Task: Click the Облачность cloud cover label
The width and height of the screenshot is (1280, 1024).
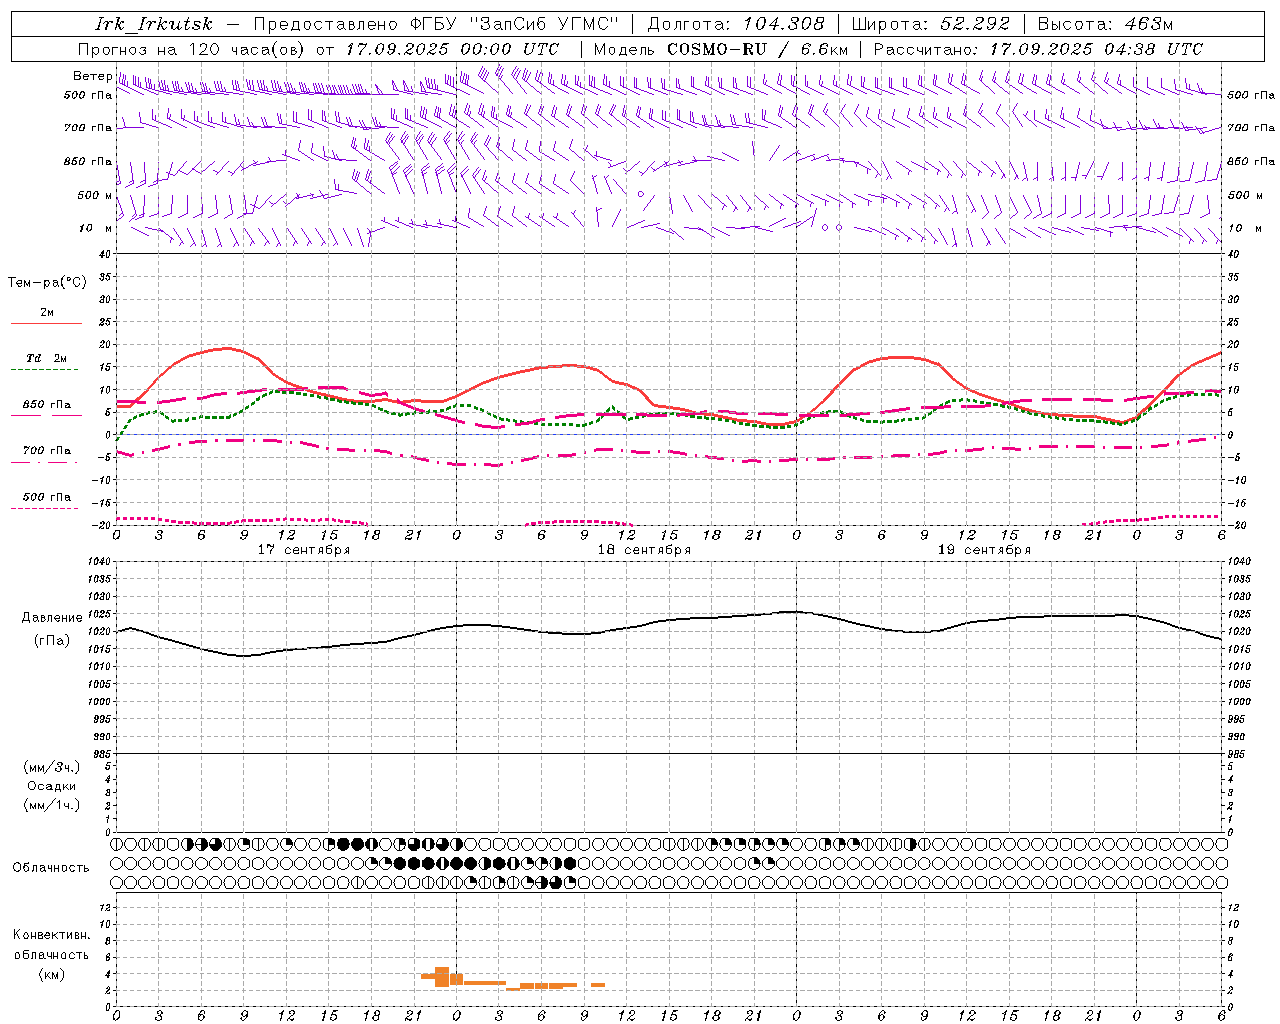Action: [51, 868]
